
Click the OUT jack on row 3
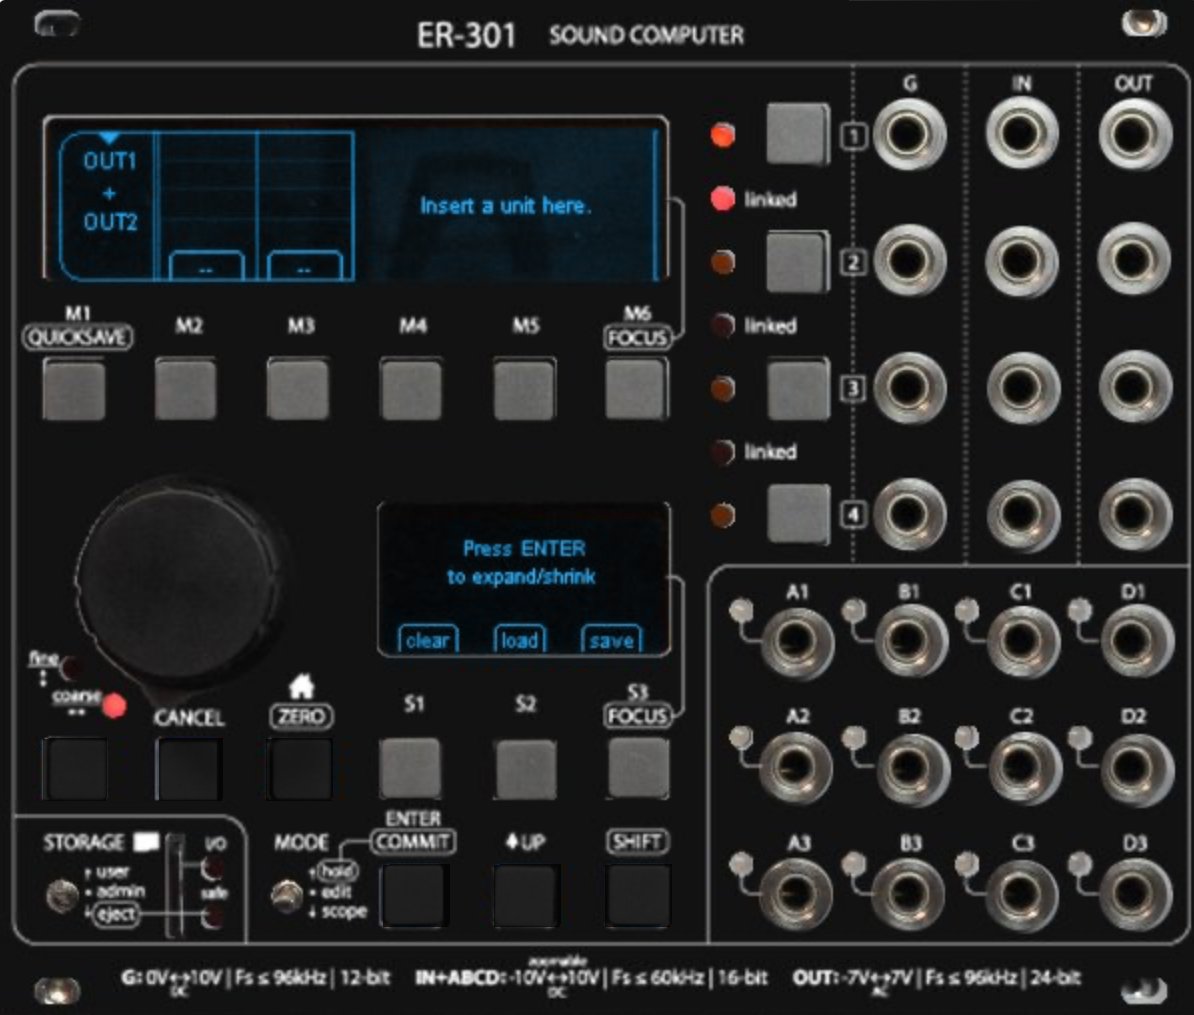pyautogui.click(x=1134, y=388)
